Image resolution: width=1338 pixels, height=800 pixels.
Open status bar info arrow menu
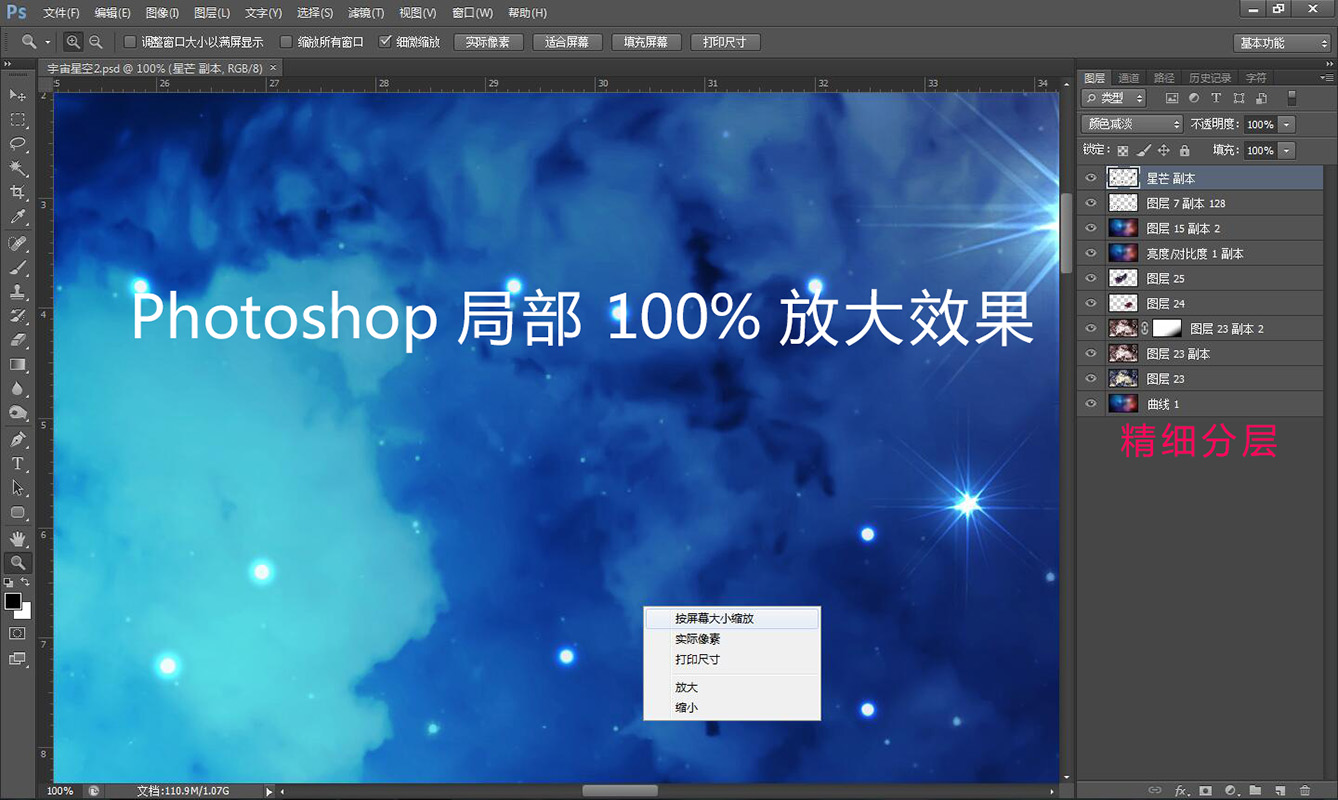[x=269, y=791]
